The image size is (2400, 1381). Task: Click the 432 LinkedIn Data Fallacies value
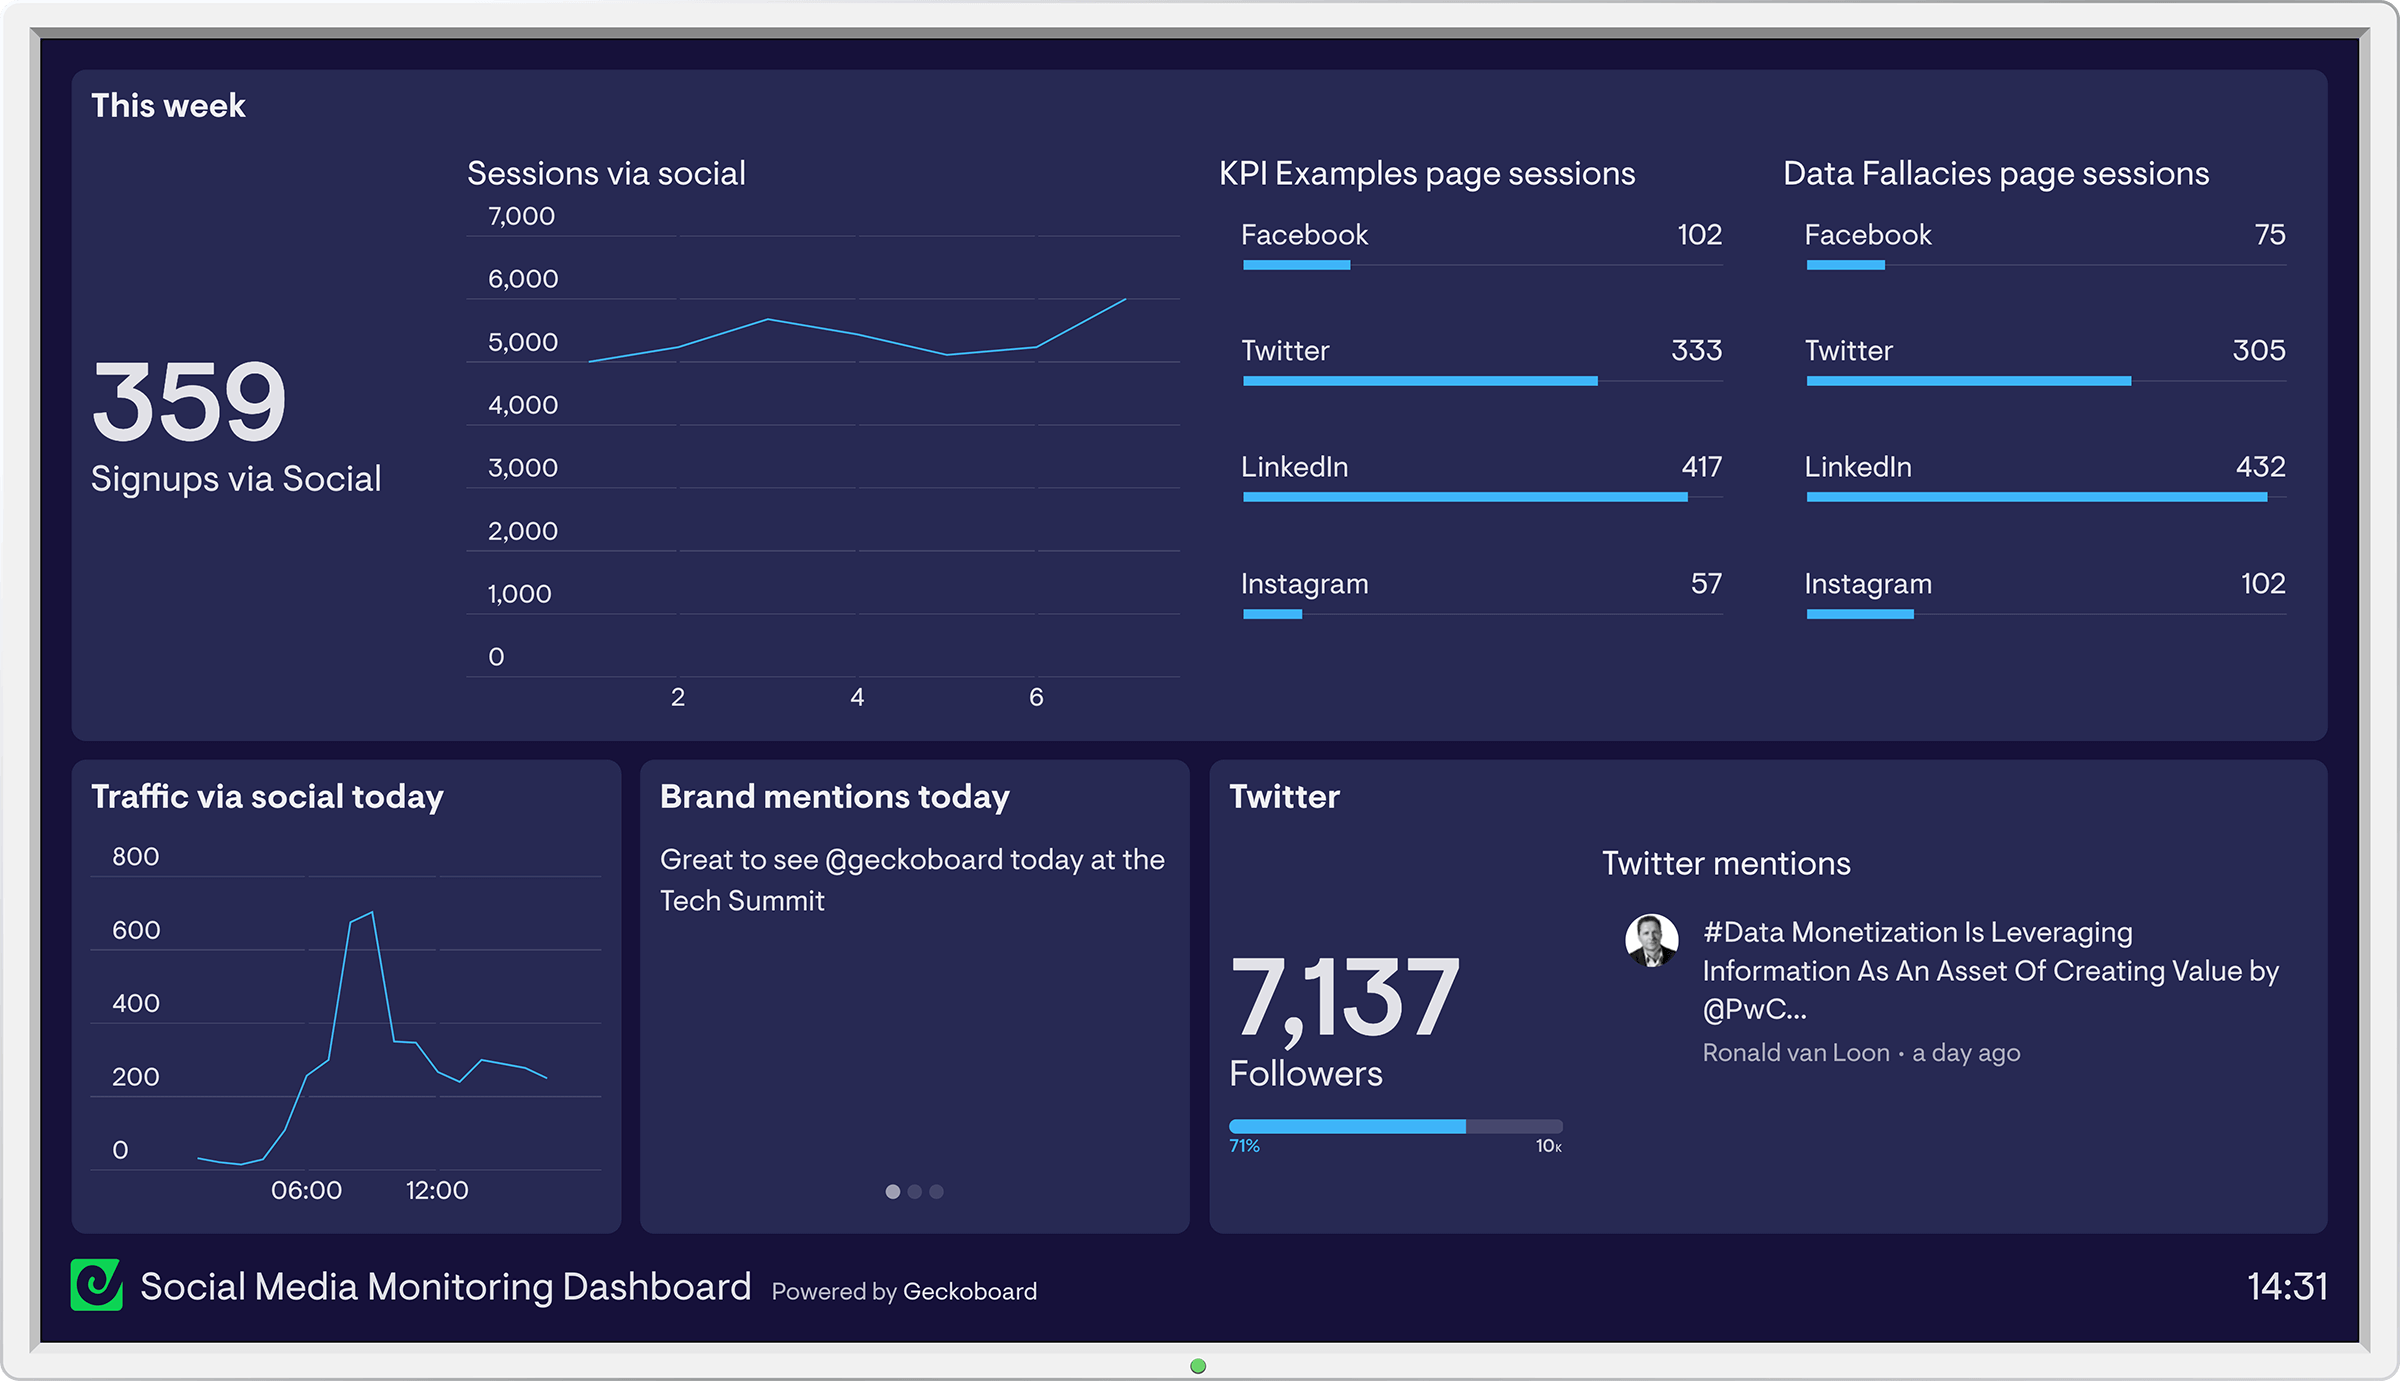[2260, 467]
